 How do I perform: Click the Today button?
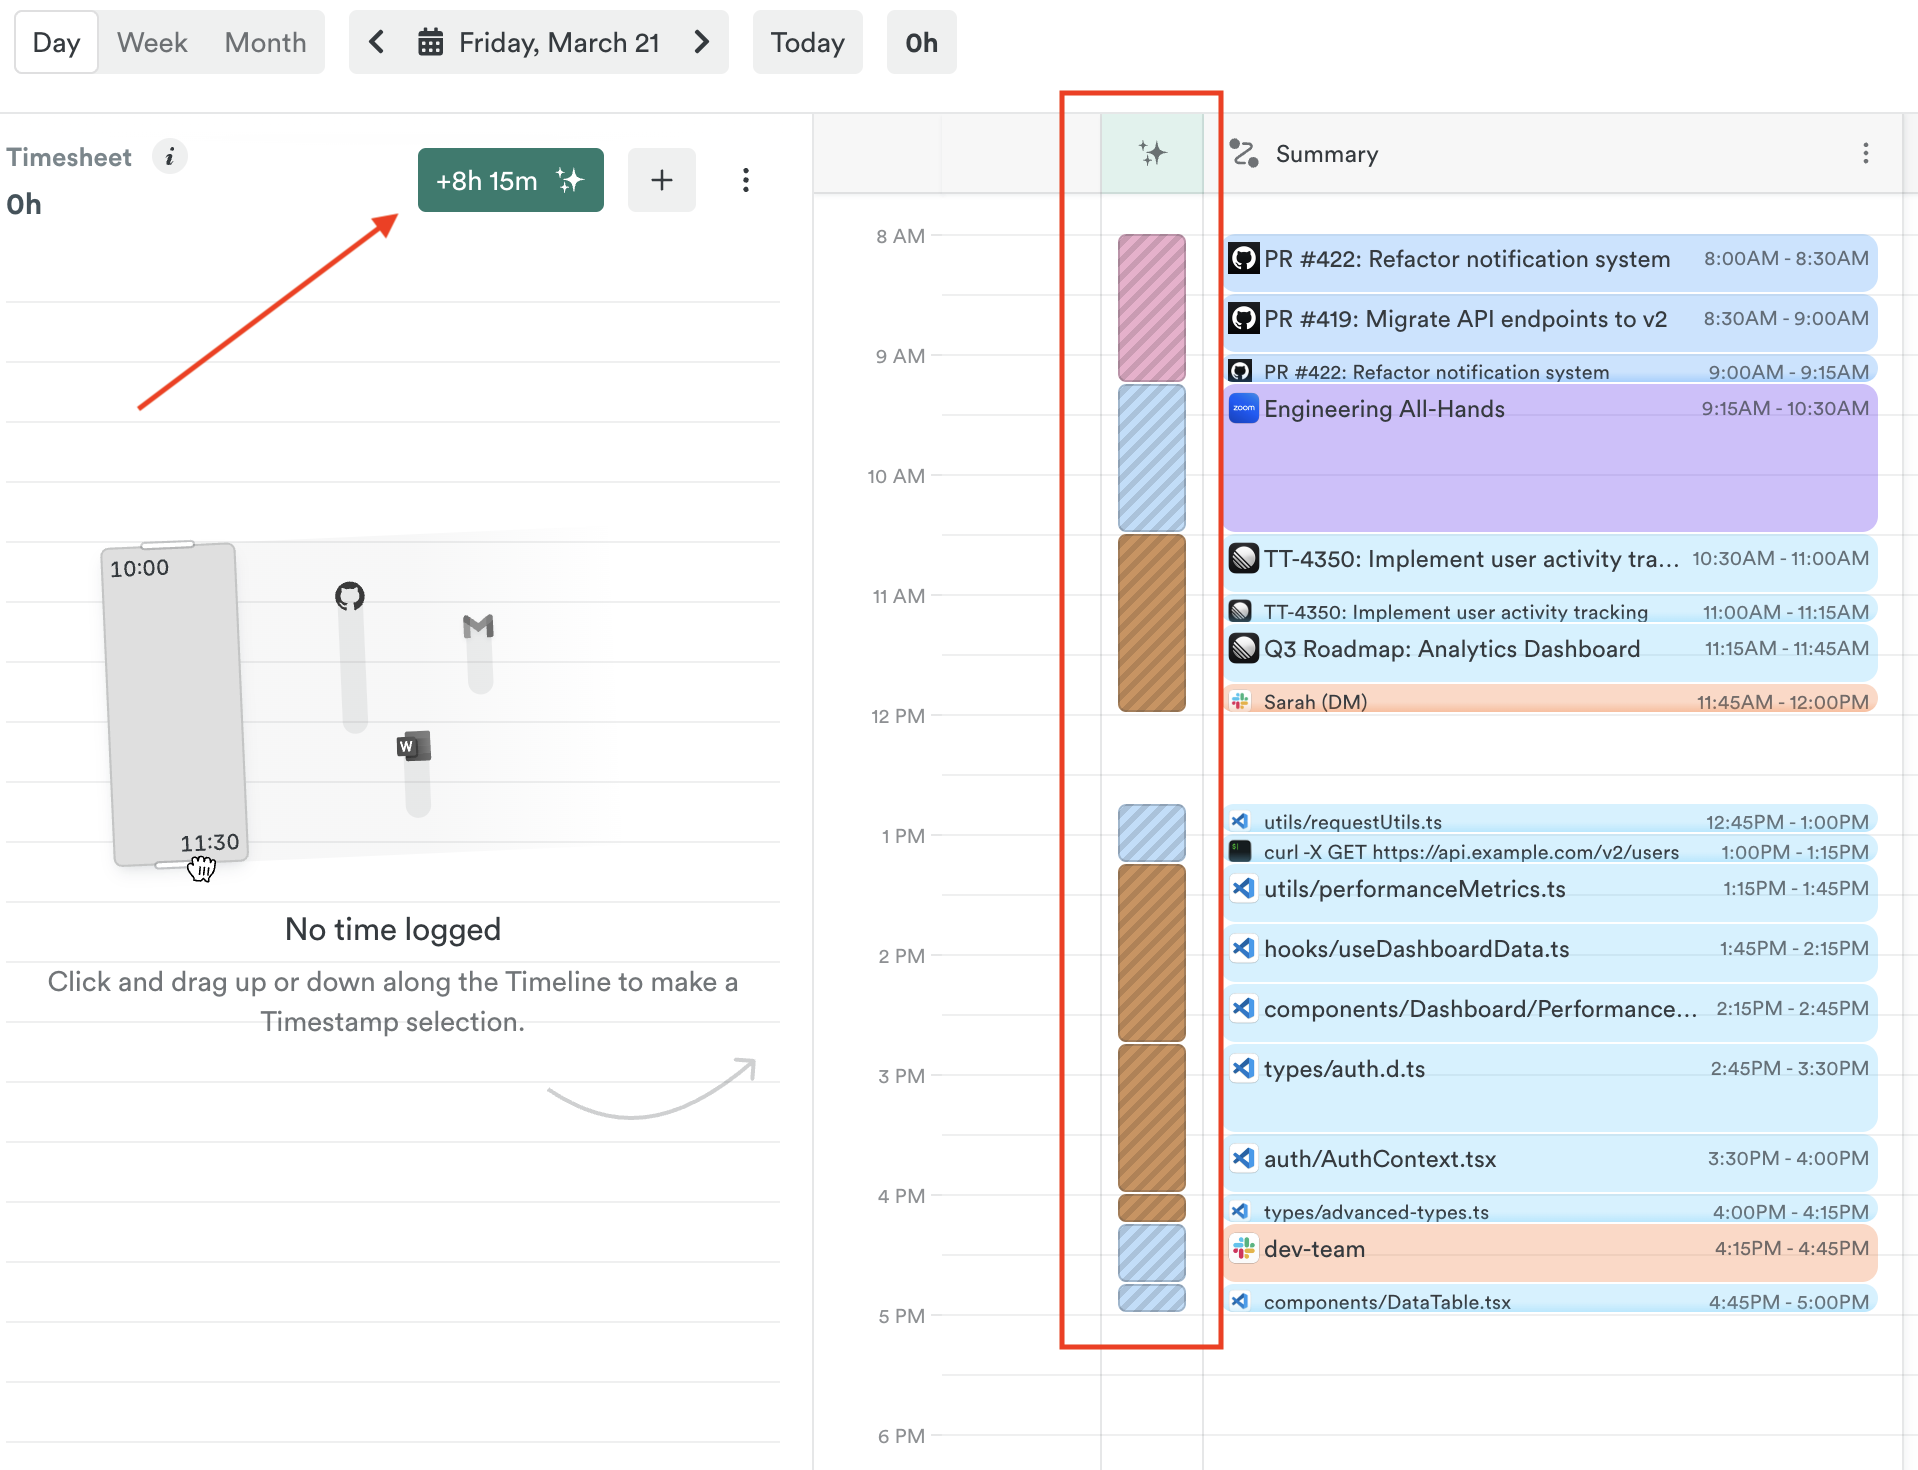point(807,42)
